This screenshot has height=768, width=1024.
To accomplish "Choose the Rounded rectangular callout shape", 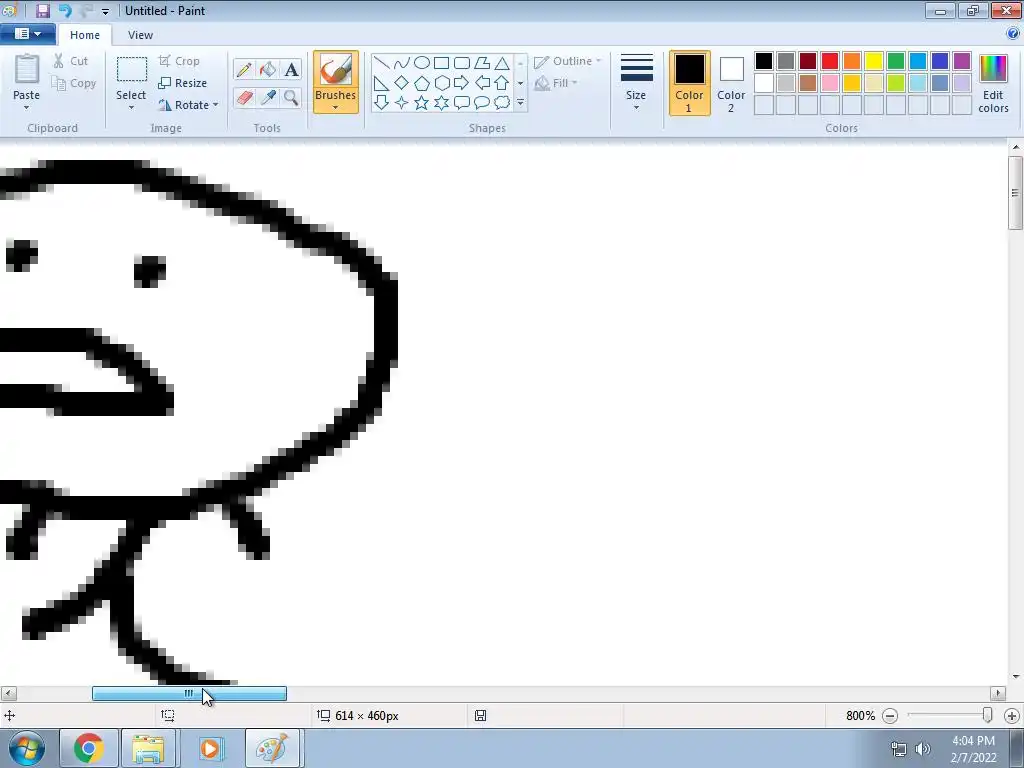I will 462,103.
